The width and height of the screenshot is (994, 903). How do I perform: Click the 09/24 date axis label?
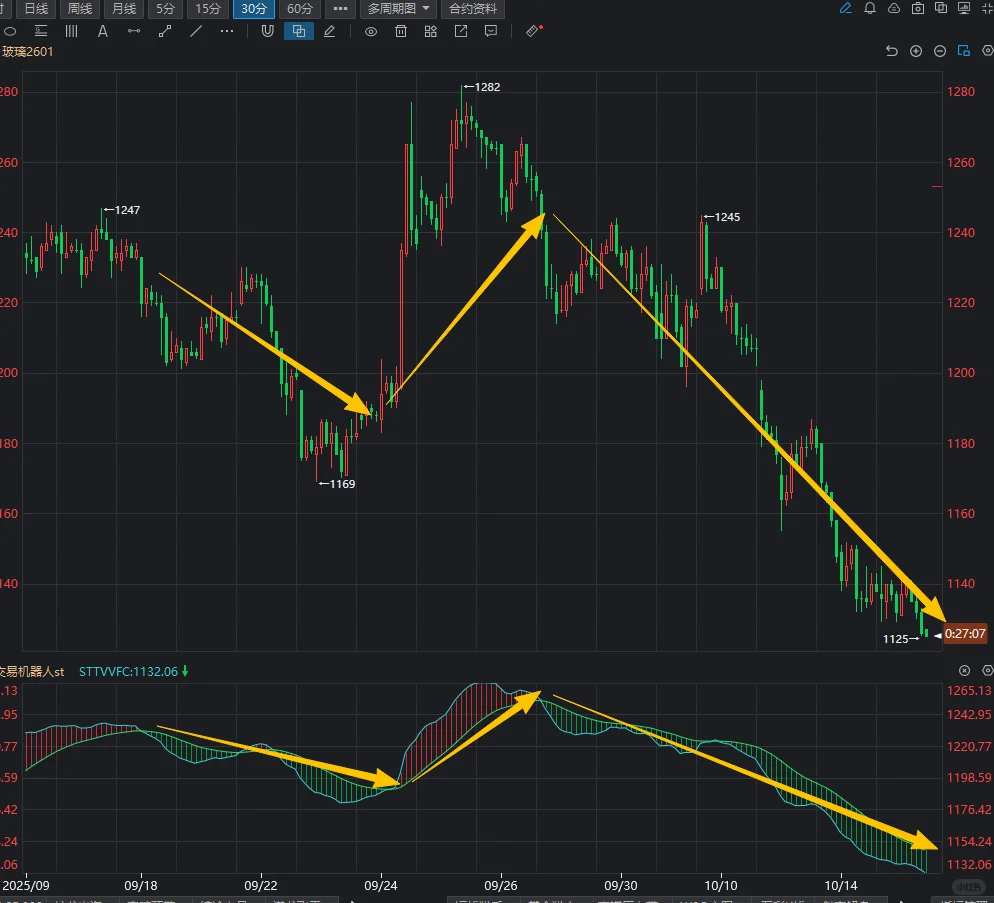click(380, 885)
